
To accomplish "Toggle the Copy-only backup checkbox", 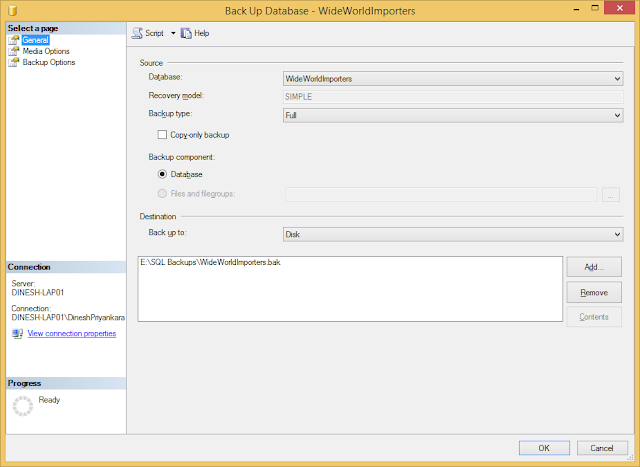I will point(162,135).
